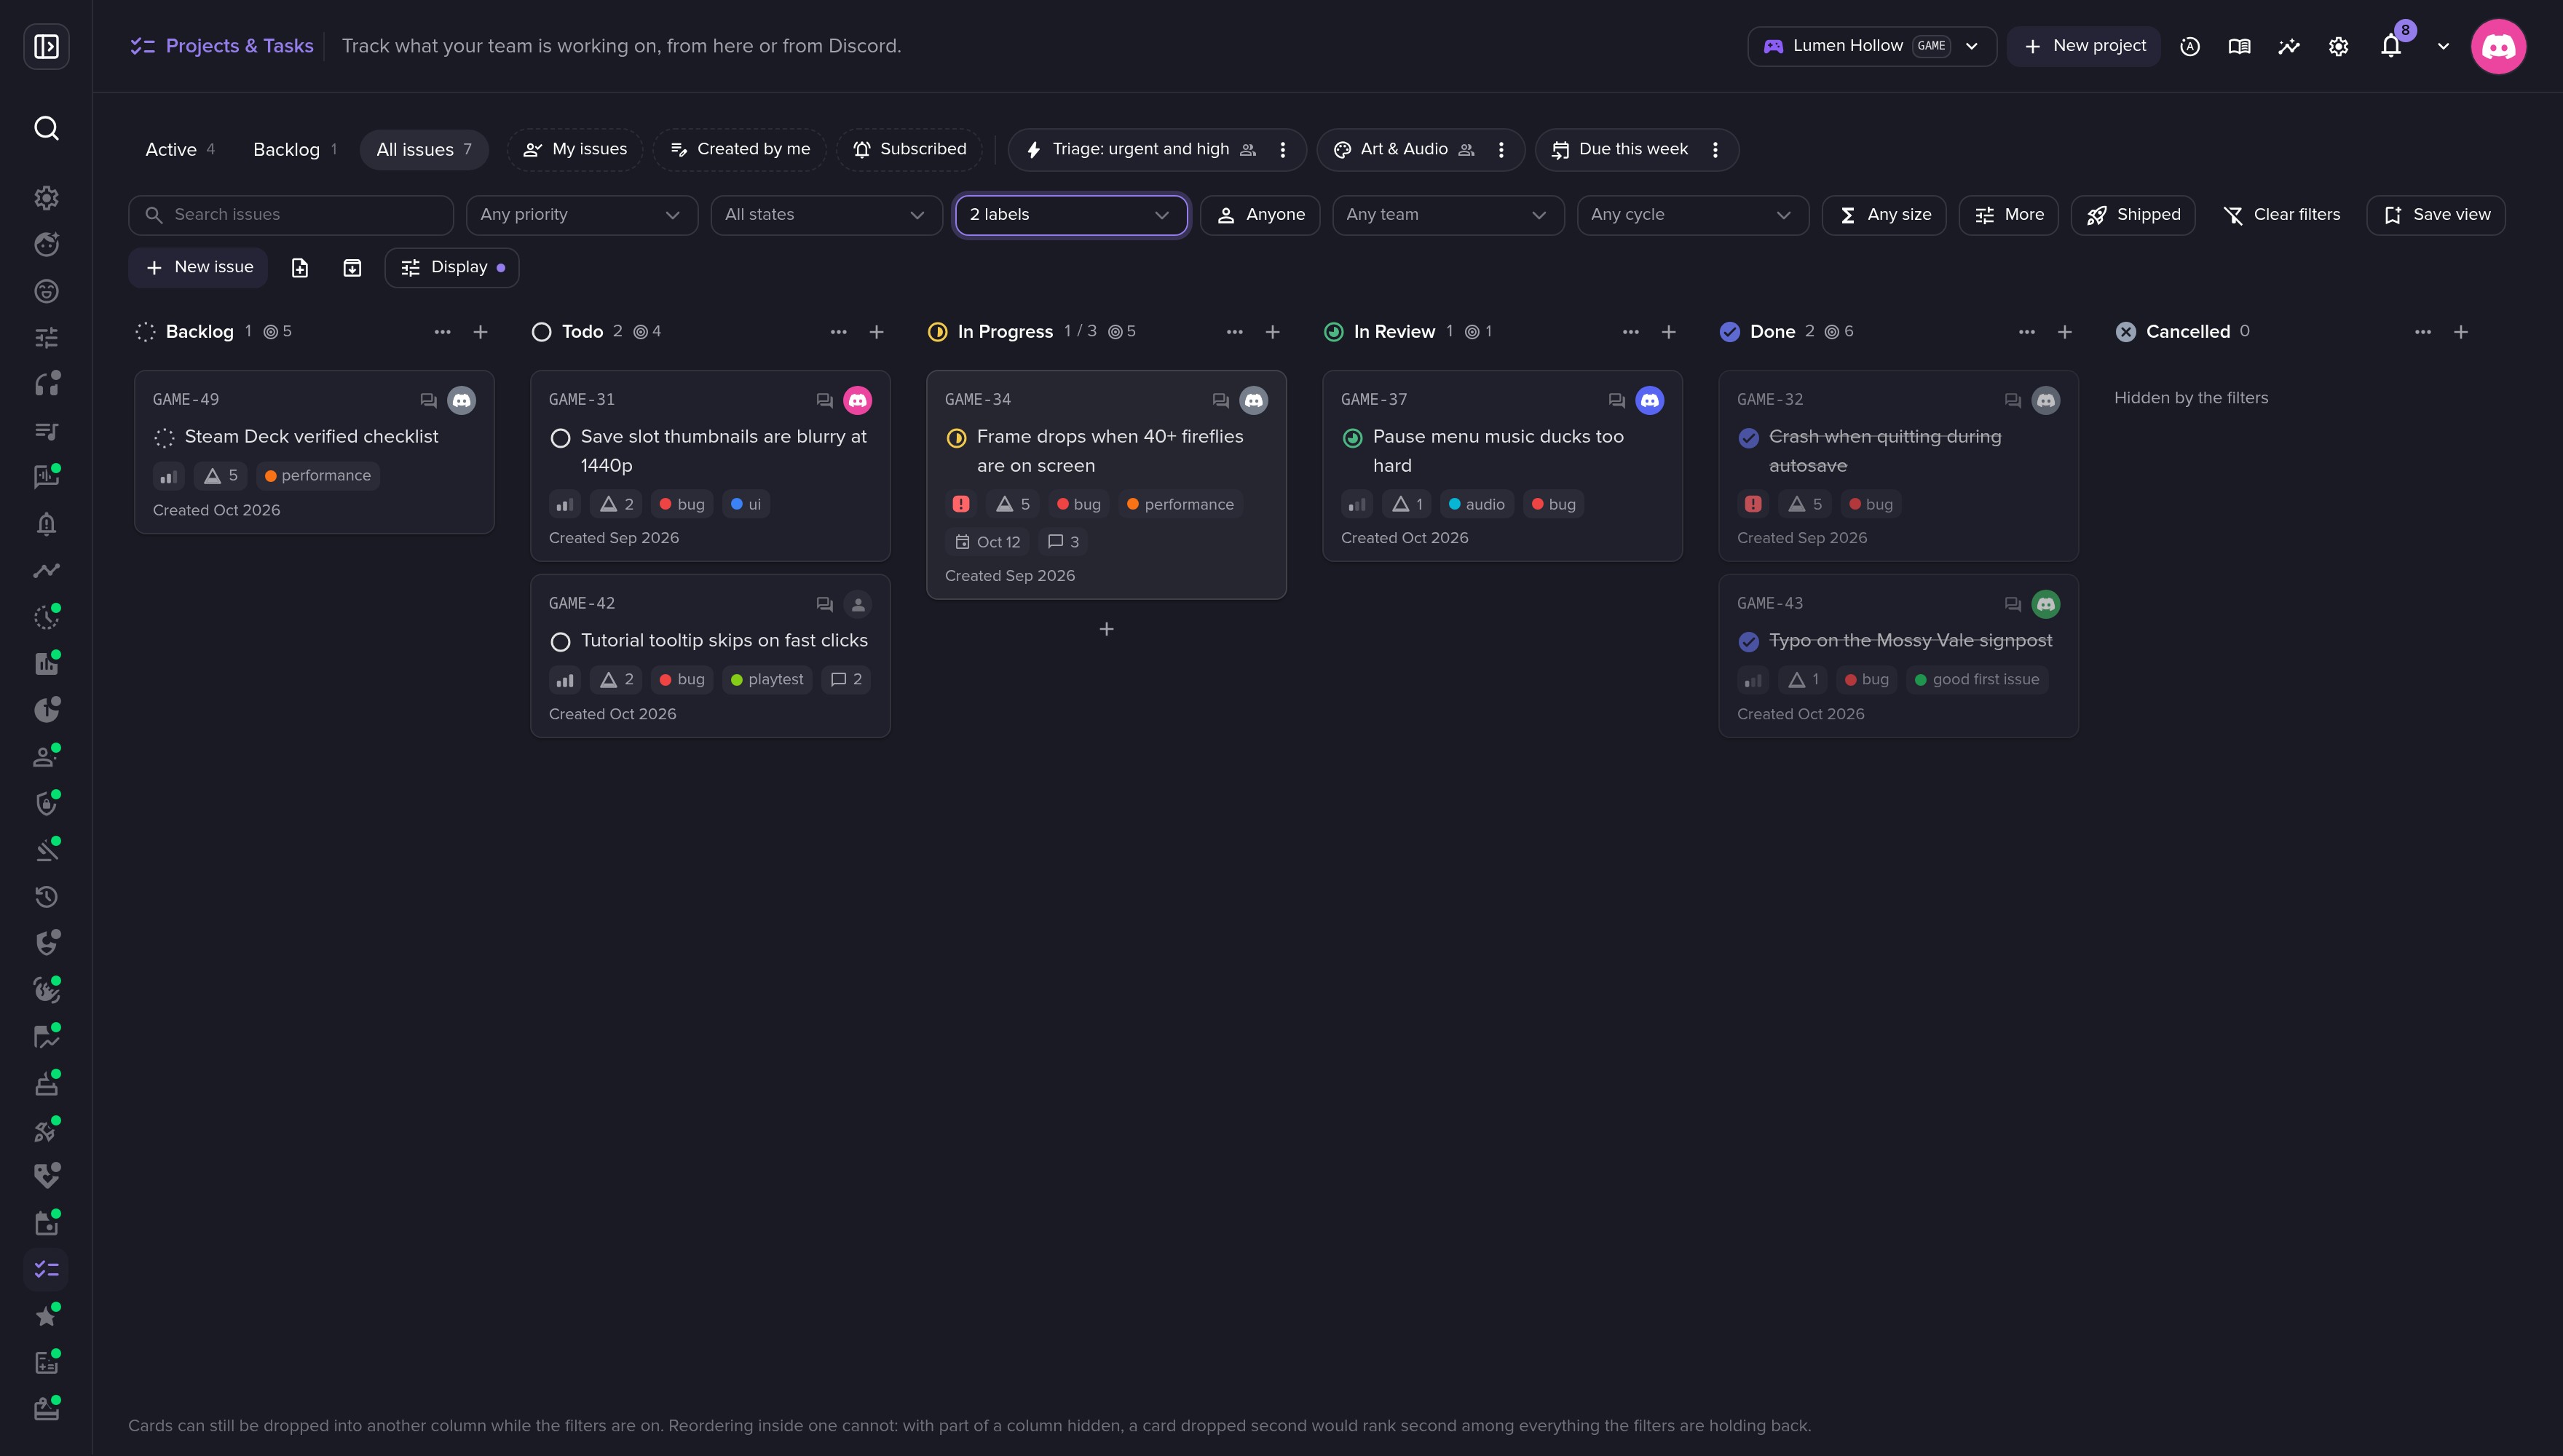2563x1456 pixels.
Task: Open the Any cycle dropdown
Action: (x=1693, y=215)
